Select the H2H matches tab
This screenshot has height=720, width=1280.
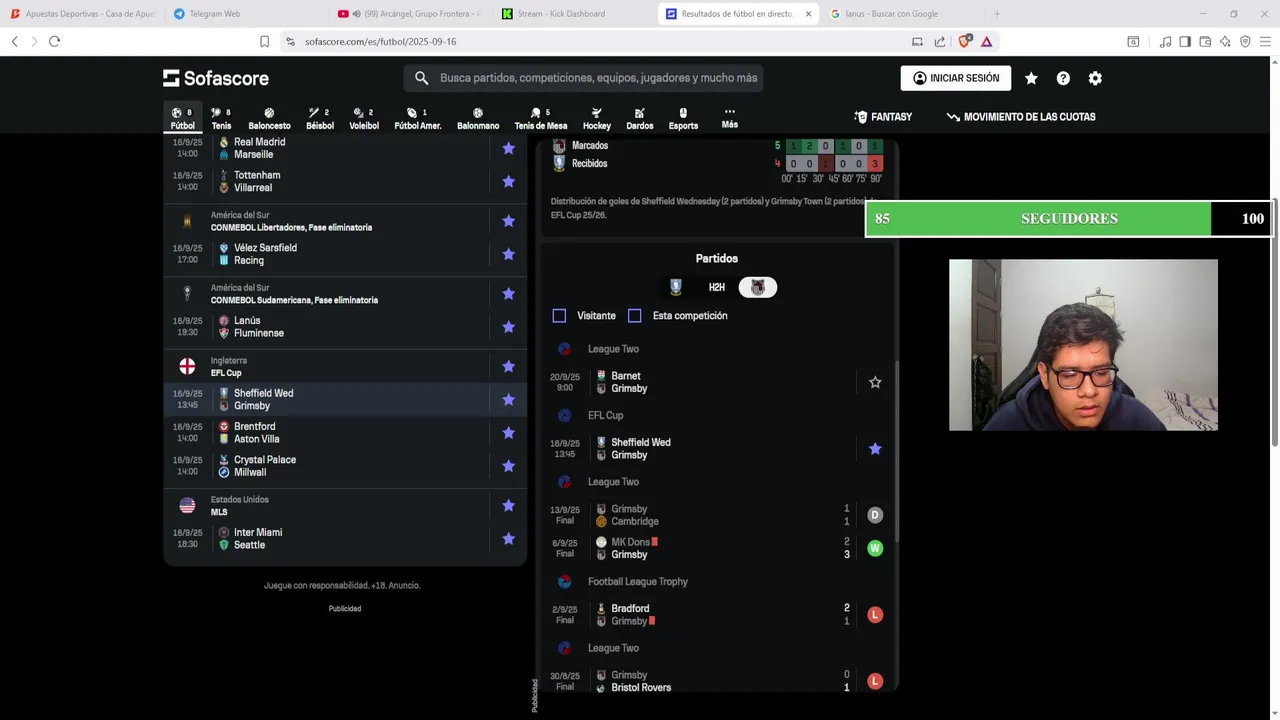click(x=717, y=288)
